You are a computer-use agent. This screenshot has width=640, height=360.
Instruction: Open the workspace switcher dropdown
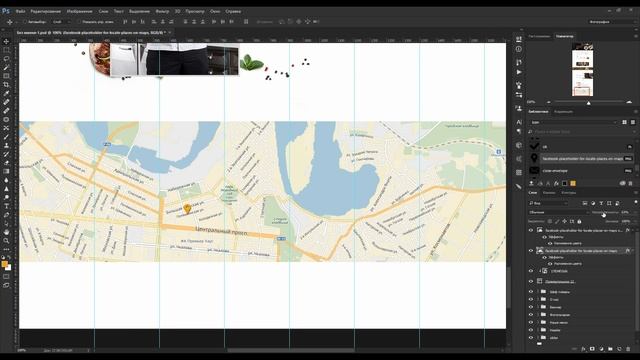[x=611, y=22]
